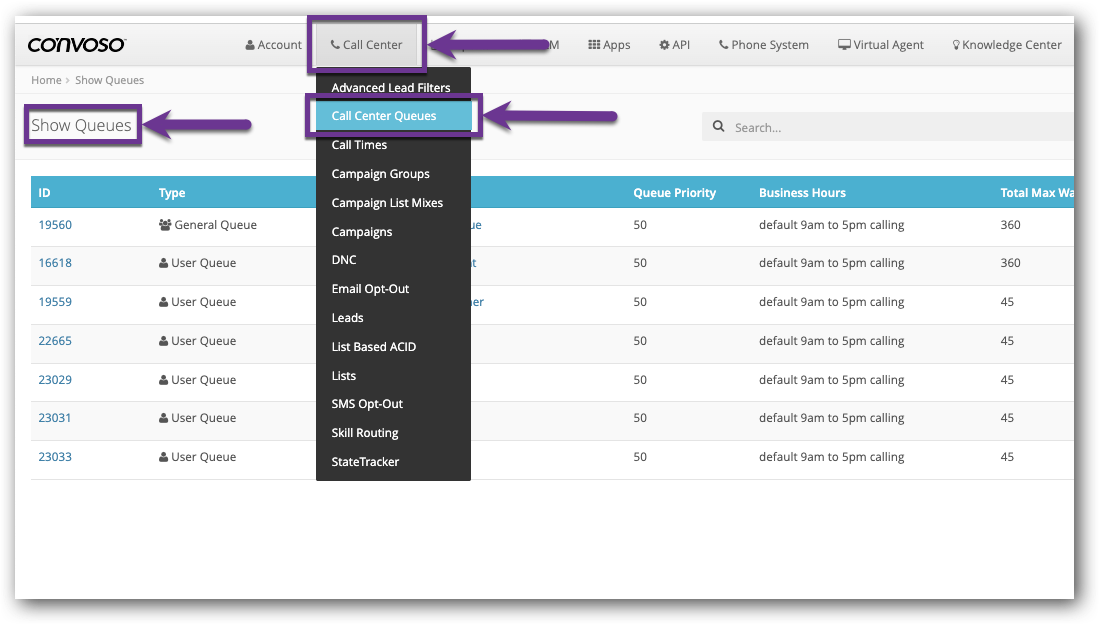Go to Home breadcrumb link
Image resolution: width=1099 pixels, height=624 pixels.
[x=46, y=80]
